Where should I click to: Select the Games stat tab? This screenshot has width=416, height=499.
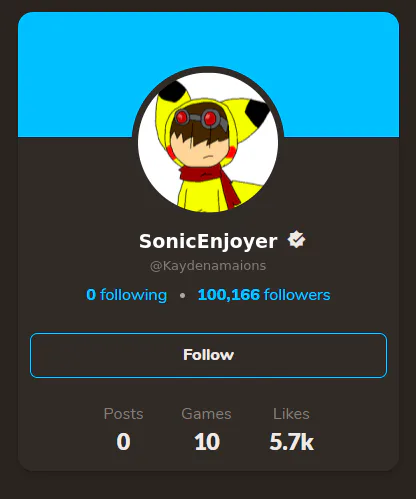coord(206,429)
